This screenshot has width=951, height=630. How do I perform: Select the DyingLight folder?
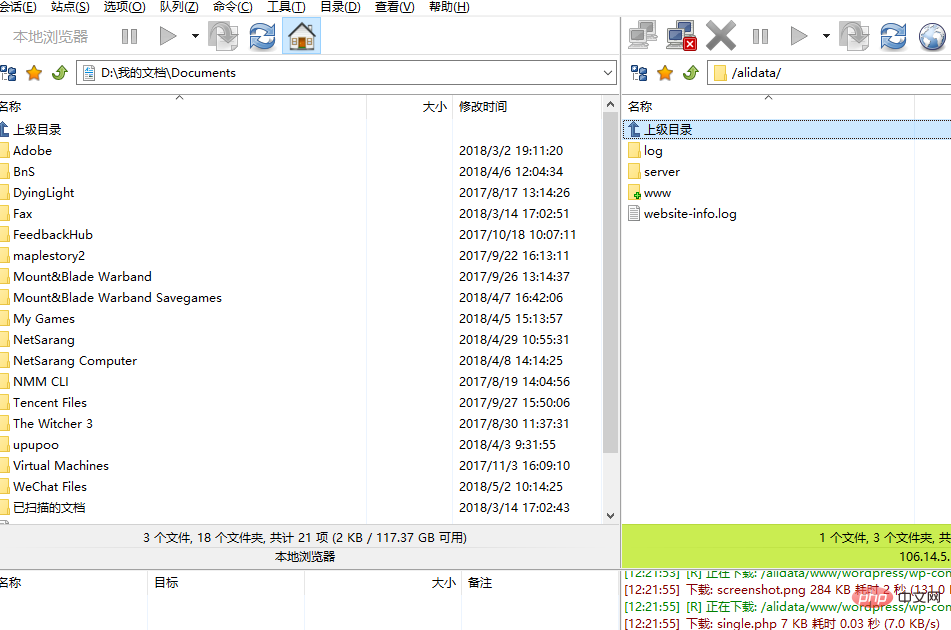pyautogui.click(x=43, y=193)
